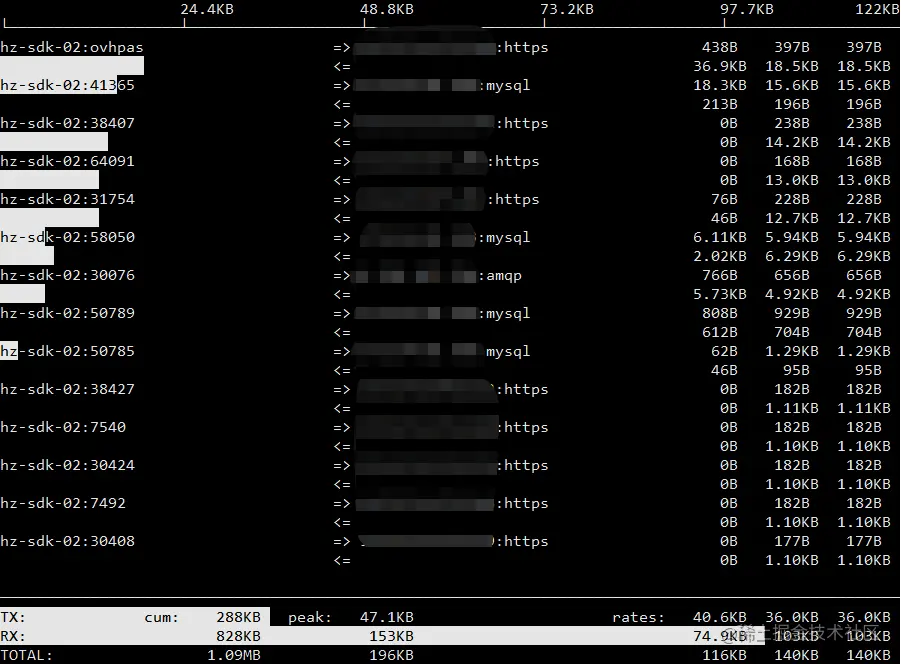Click :mysql label on the 41365 row
The width and height of the screenshot is (901, 664).
pos(505,86)
